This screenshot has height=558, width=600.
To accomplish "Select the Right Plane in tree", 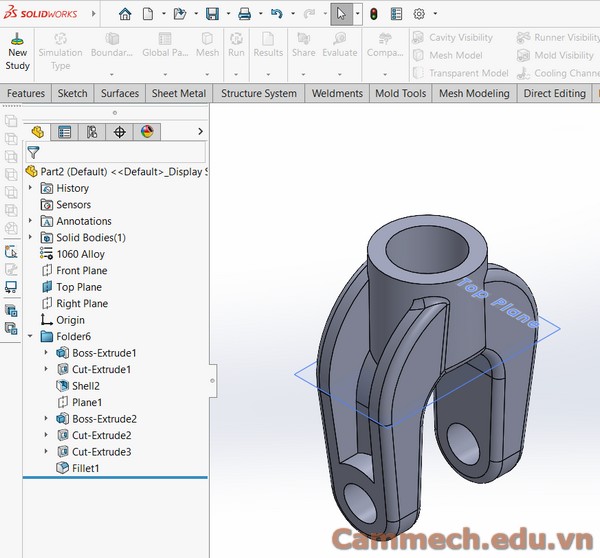I will [75, 303].
